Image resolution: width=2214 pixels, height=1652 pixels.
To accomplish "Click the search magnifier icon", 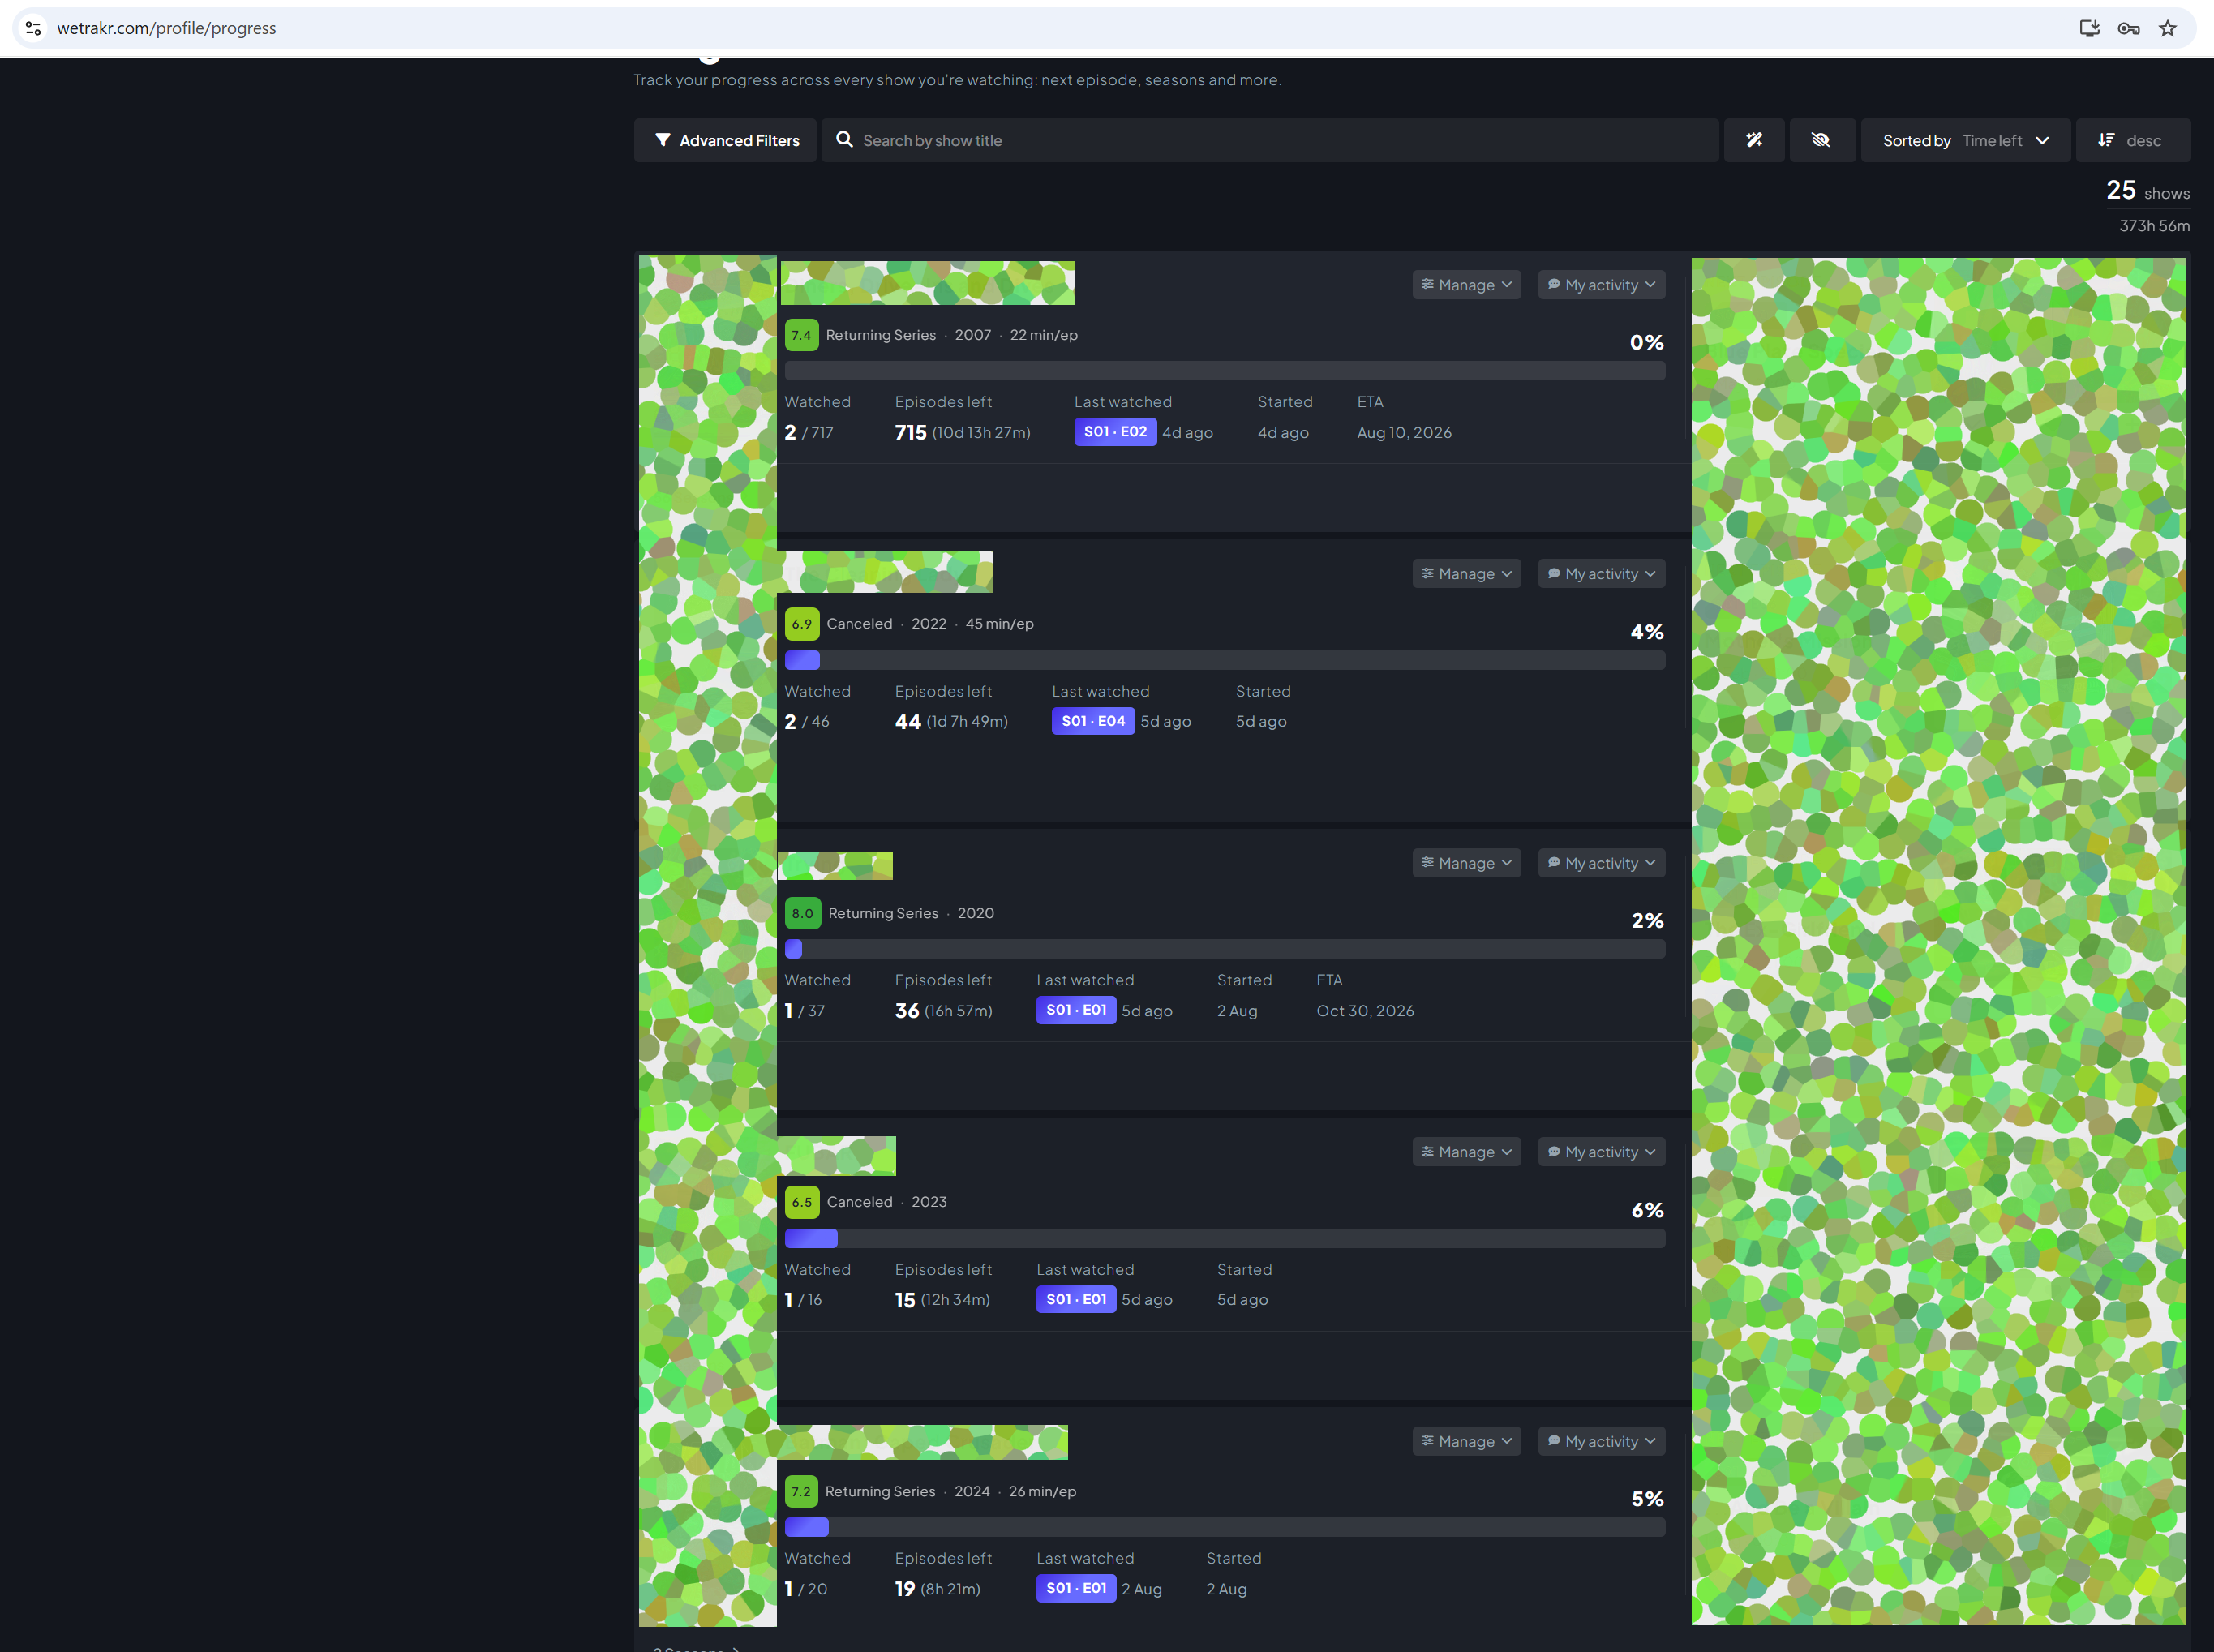I will (844, 140).
